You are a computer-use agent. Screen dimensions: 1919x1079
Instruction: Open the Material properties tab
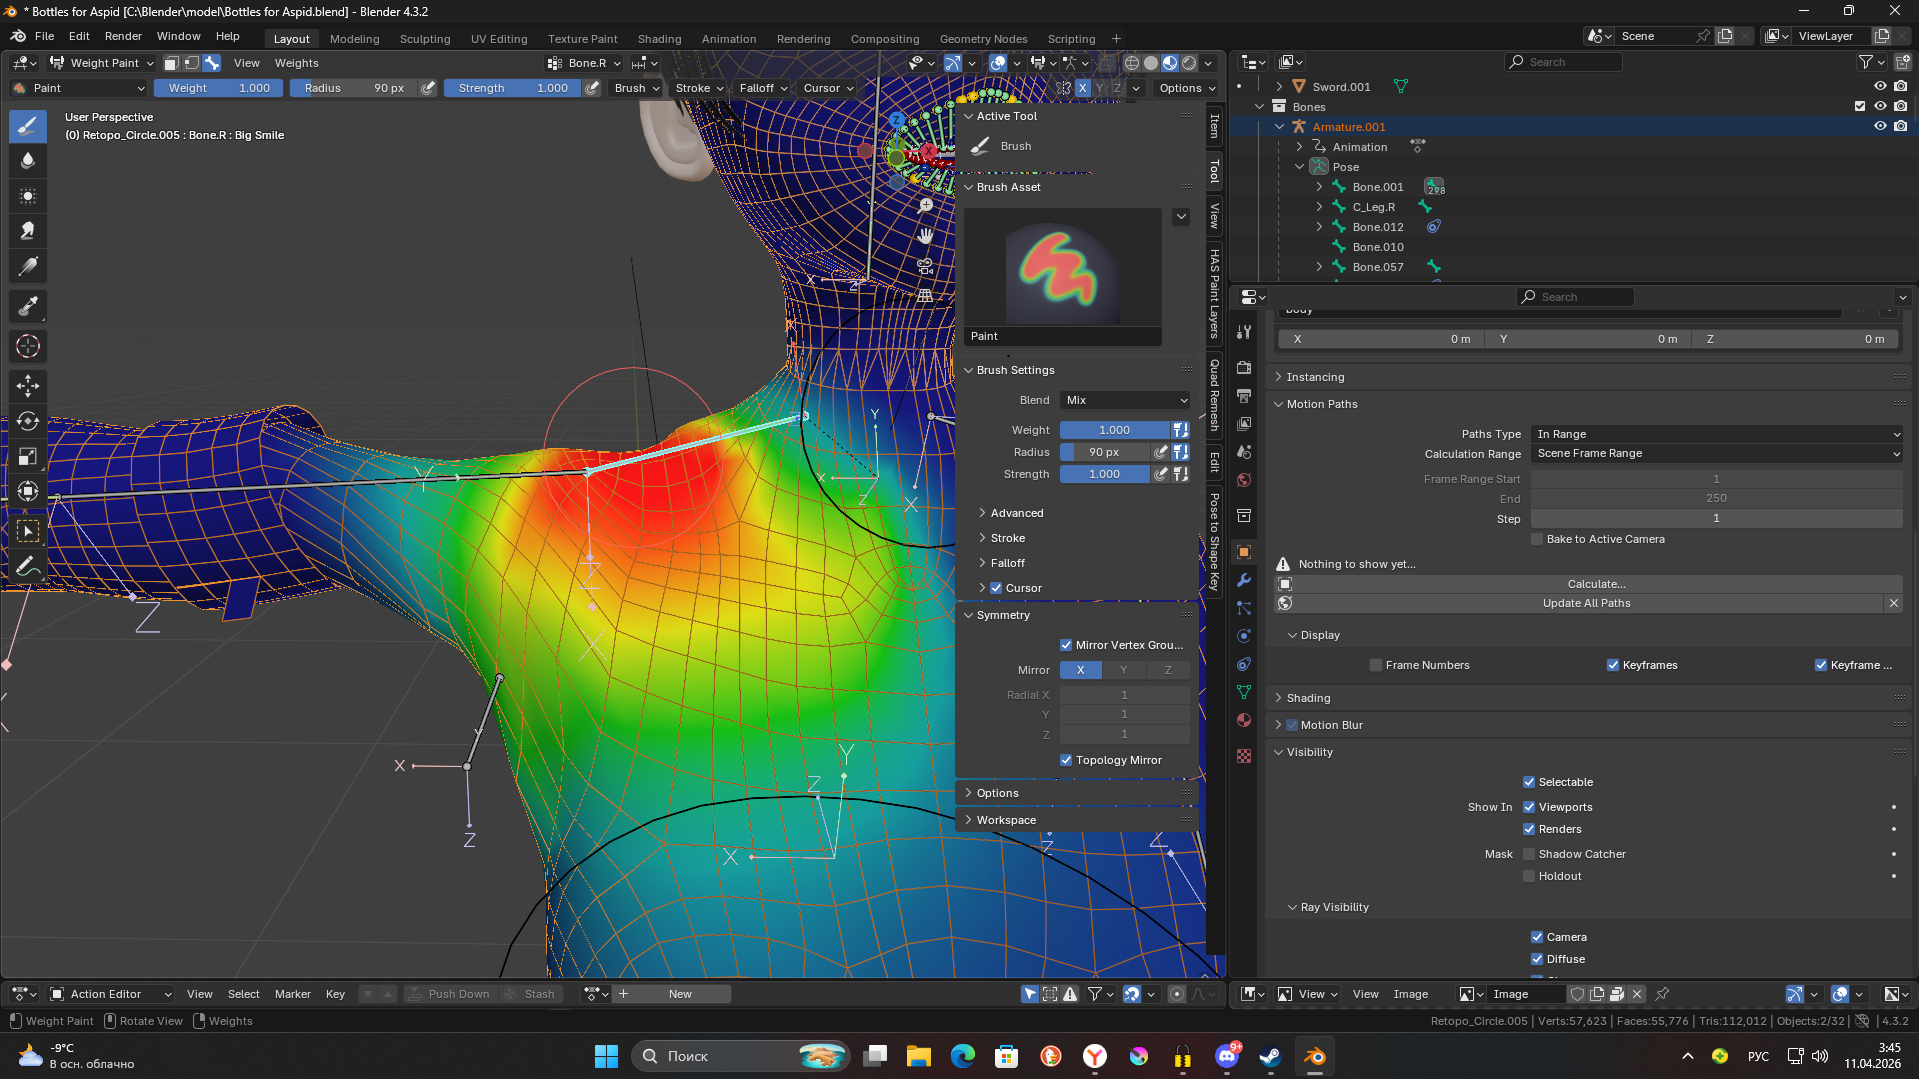[1244, 720]
